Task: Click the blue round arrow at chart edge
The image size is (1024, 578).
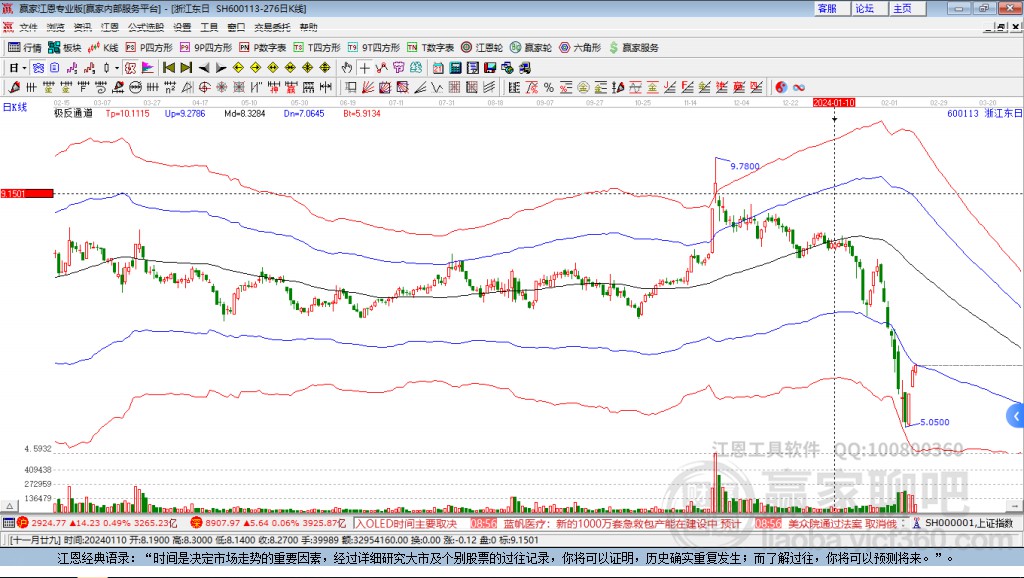Action: [x=1015, y=415]
